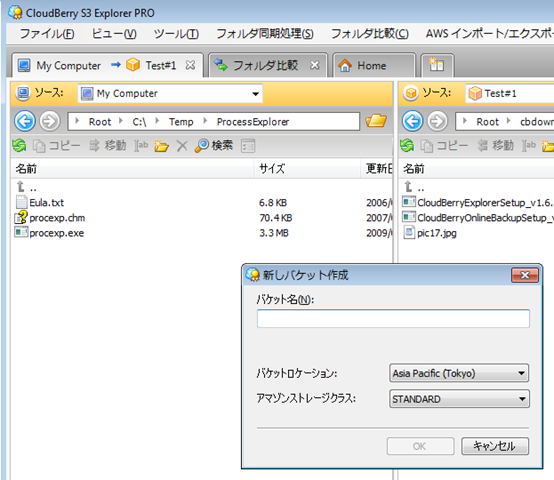Click Root in the left path bar
554x480 pixels.
click(100, 122)
